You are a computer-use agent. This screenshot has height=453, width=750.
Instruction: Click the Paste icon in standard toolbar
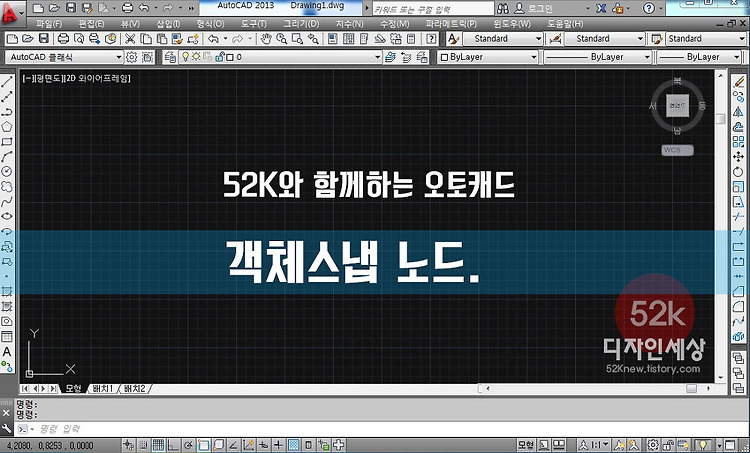click(162, 39)
